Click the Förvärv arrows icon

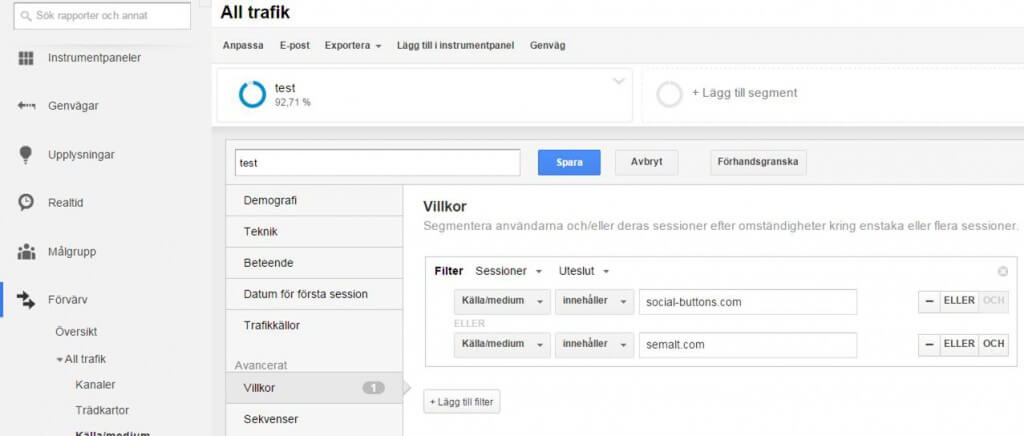point(26,299)
